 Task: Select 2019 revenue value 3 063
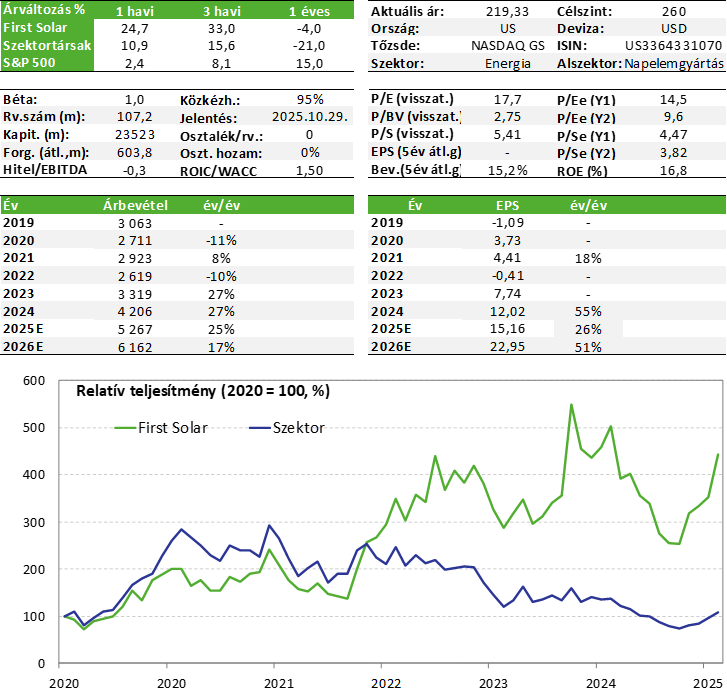[x=134, y=223]
